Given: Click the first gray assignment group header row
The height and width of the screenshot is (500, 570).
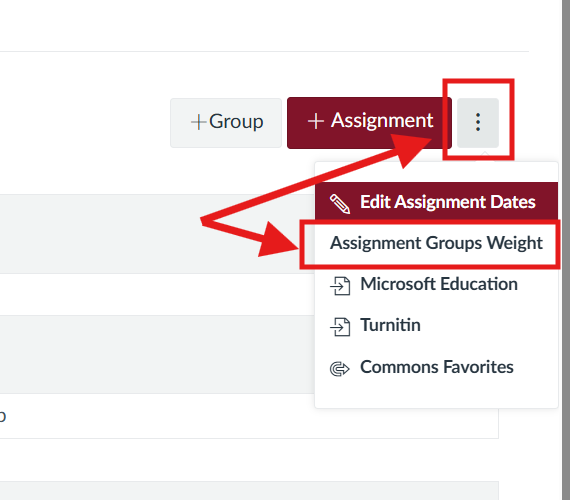Looking at the screenshot, I should tap(157, 234).
